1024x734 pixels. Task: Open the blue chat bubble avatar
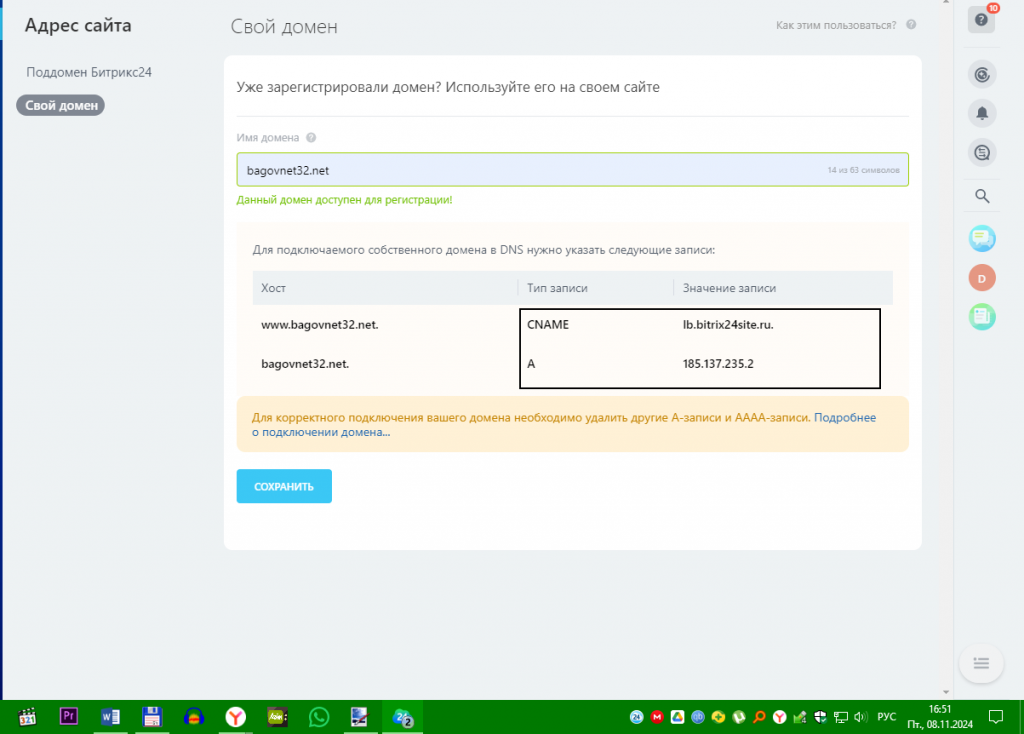(982, 239)
